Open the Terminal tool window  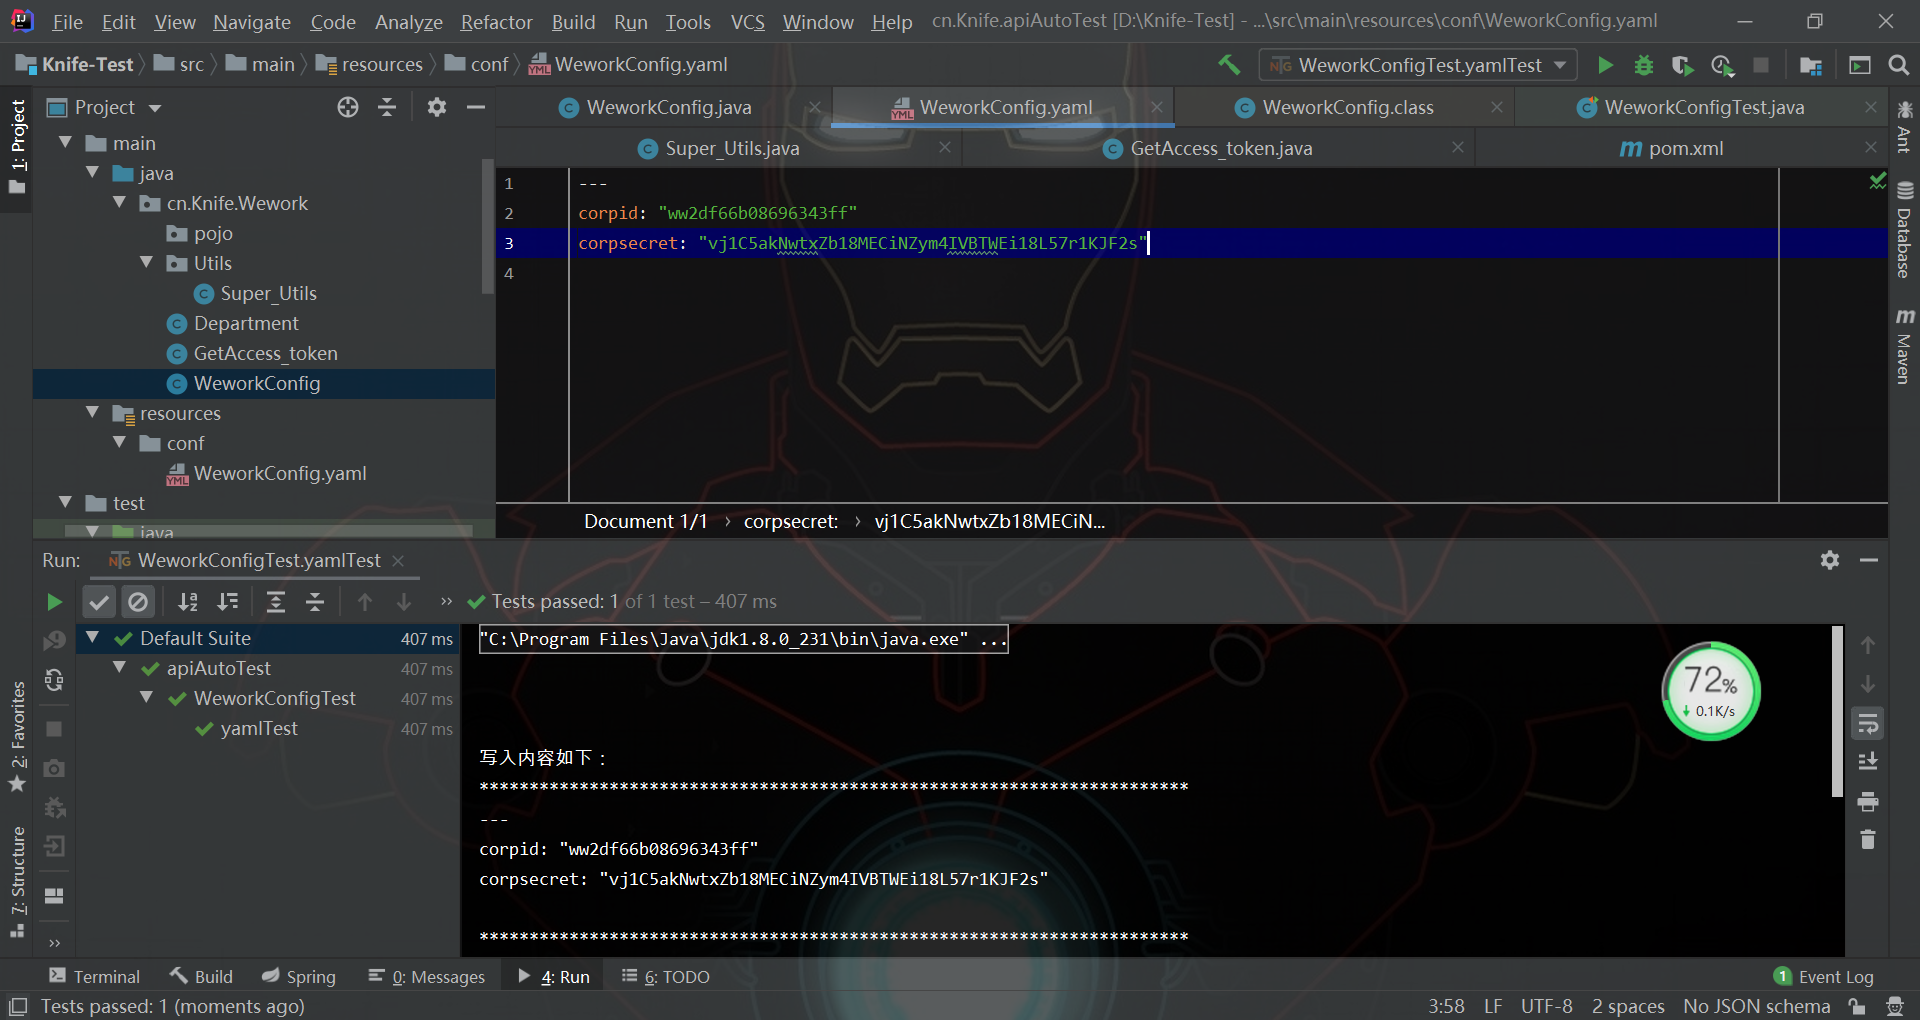(x=95, y=976)
